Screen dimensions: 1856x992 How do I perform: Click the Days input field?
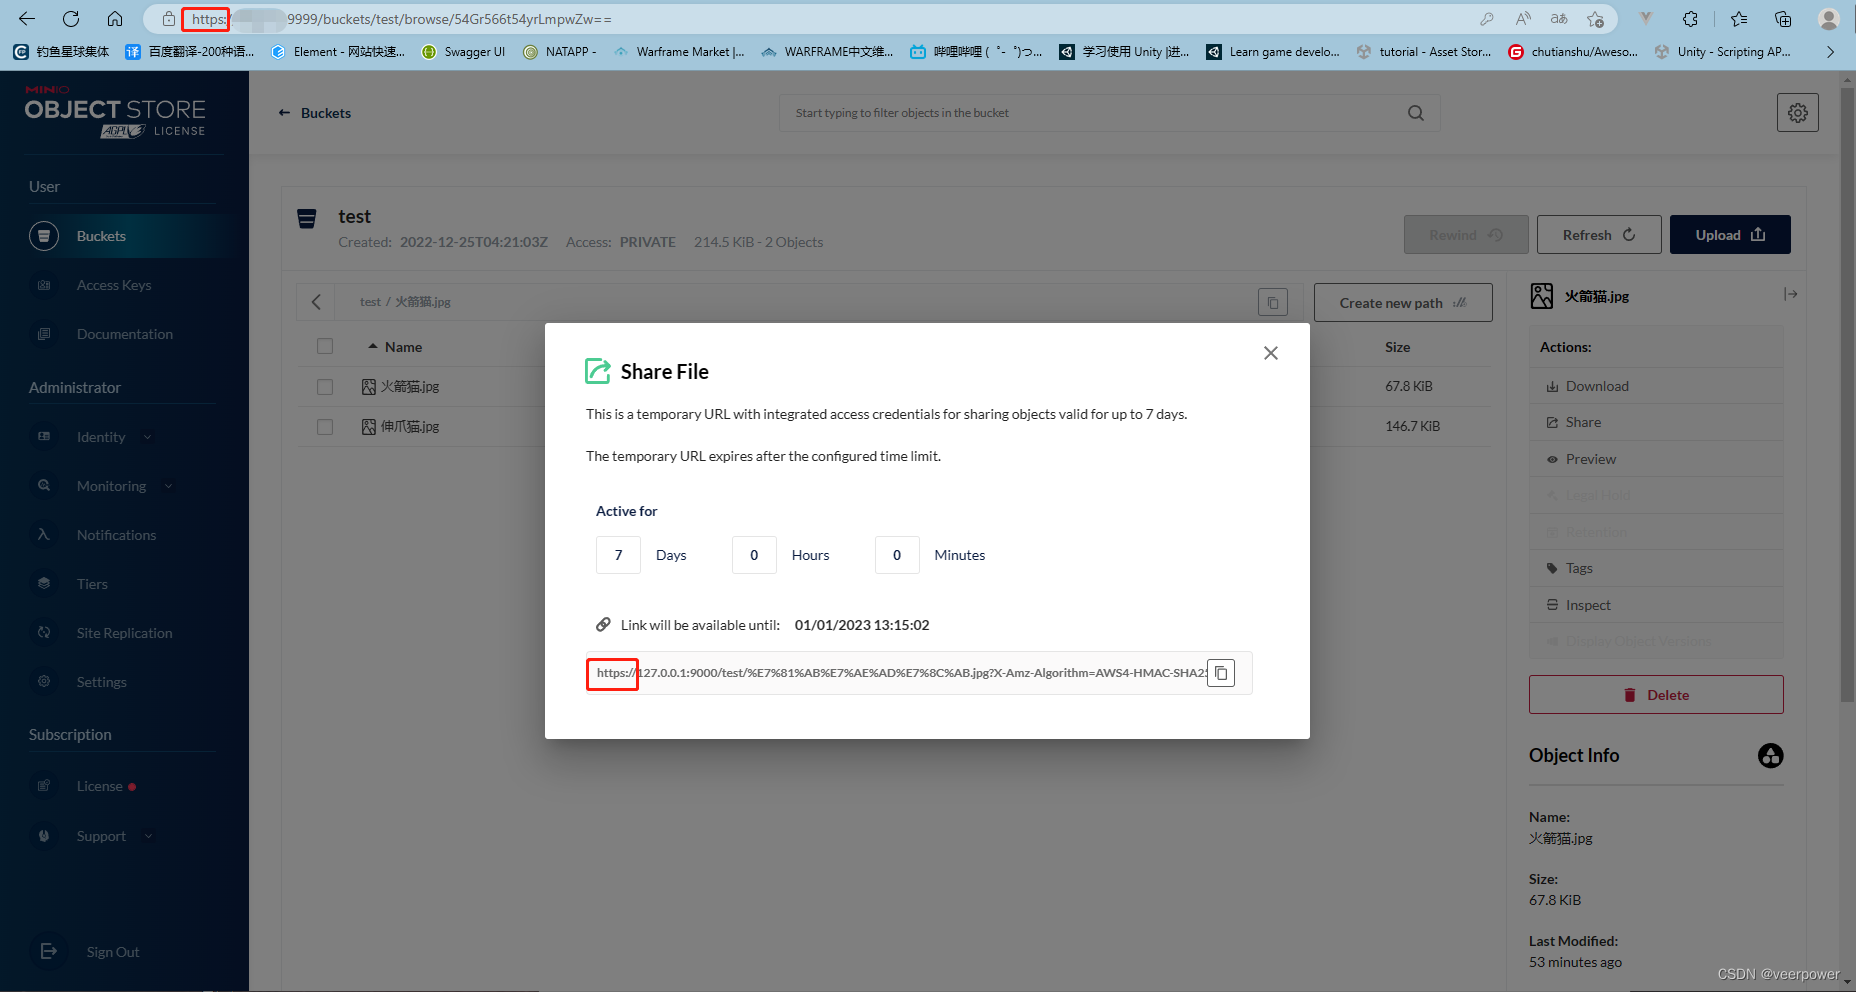coord(618,555)
